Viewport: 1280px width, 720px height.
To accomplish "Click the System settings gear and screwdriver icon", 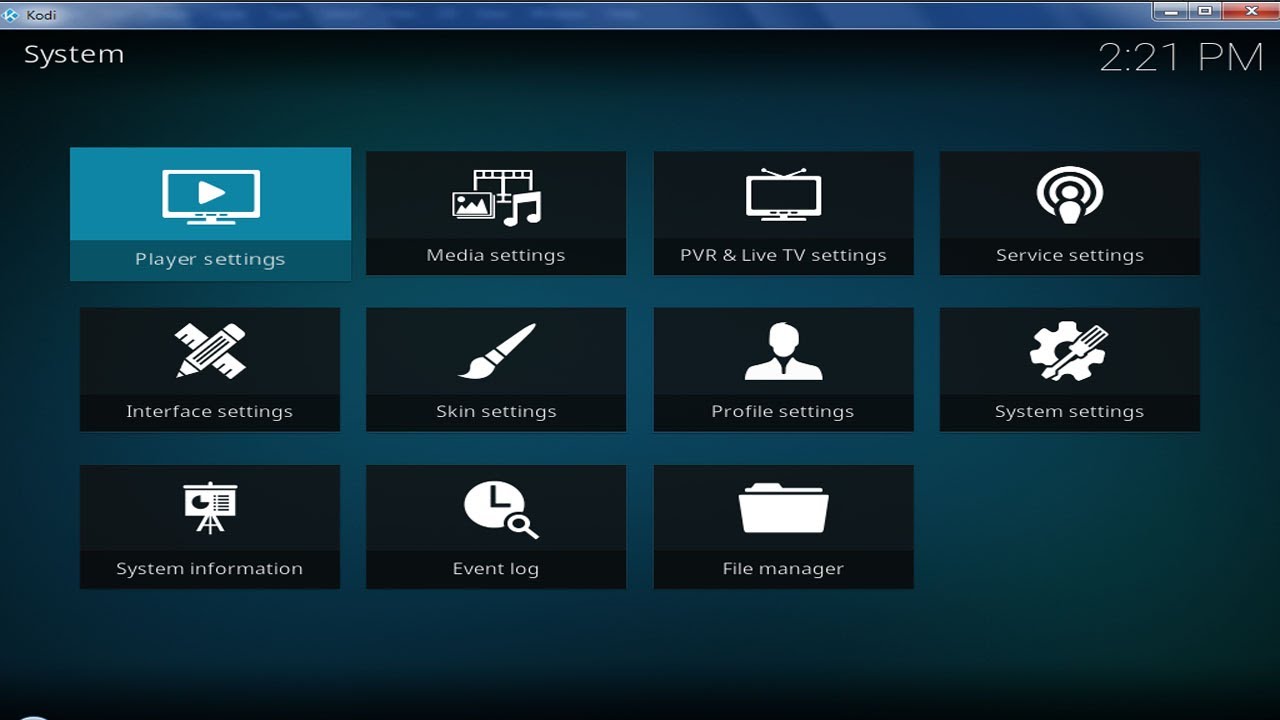I will click(1069, 351).
